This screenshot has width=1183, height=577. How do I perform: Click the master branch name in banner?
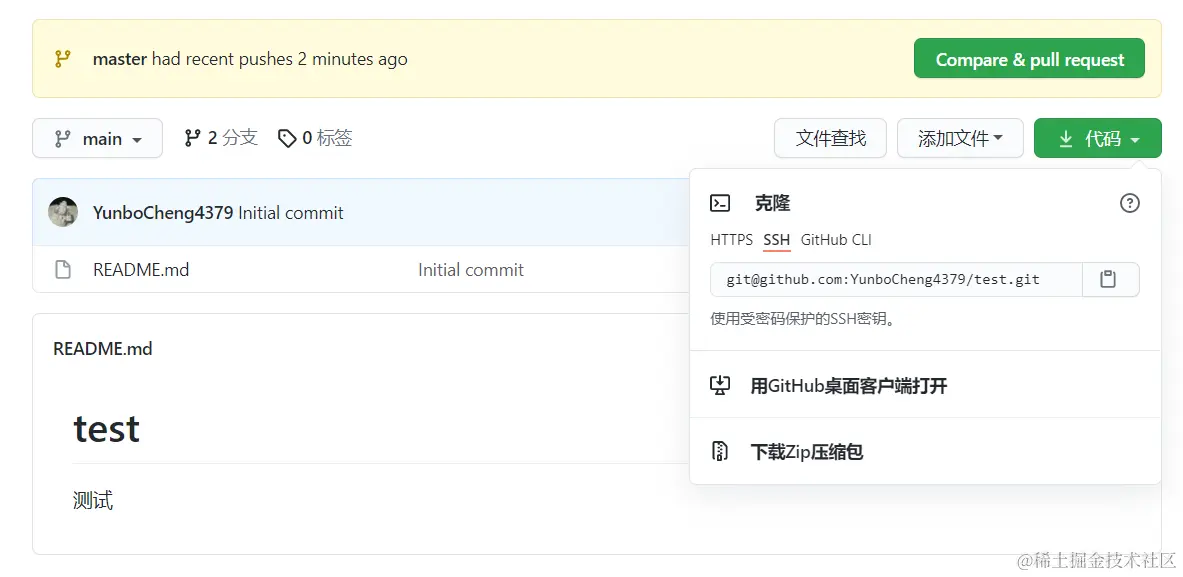(119, 59)
